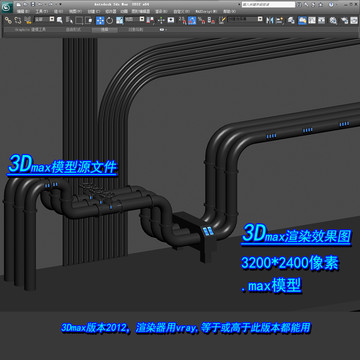Open the Mirror tool
360x360 pixels.
[270, 20]
